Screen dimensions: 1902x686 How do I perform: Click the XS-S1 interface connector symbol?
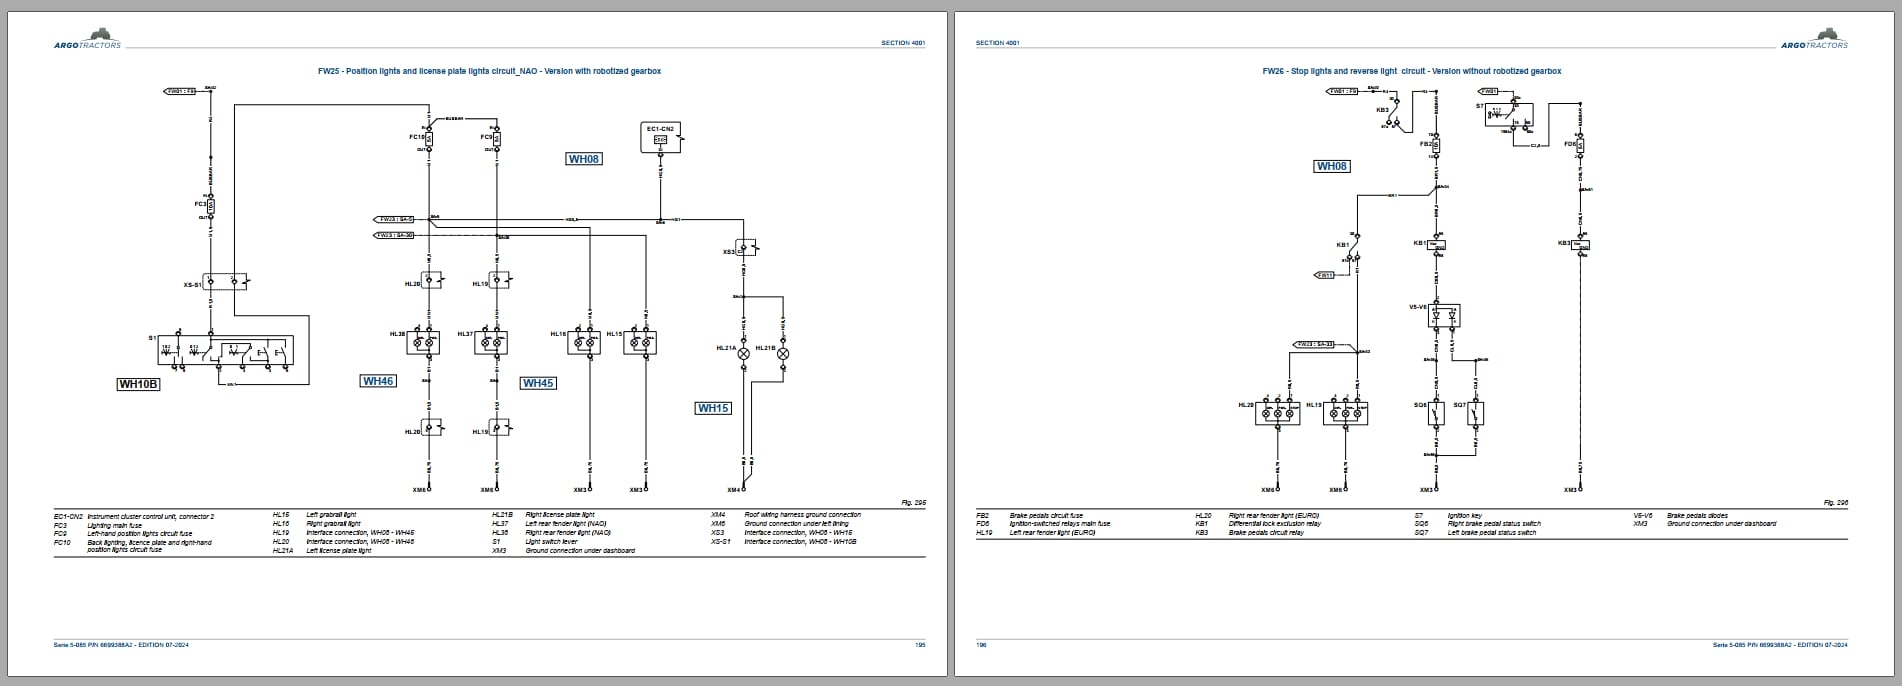click(x=225, y=281)
